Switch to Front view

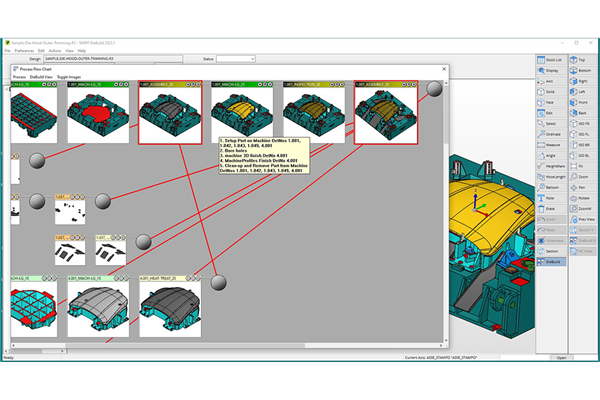(583, 103)
